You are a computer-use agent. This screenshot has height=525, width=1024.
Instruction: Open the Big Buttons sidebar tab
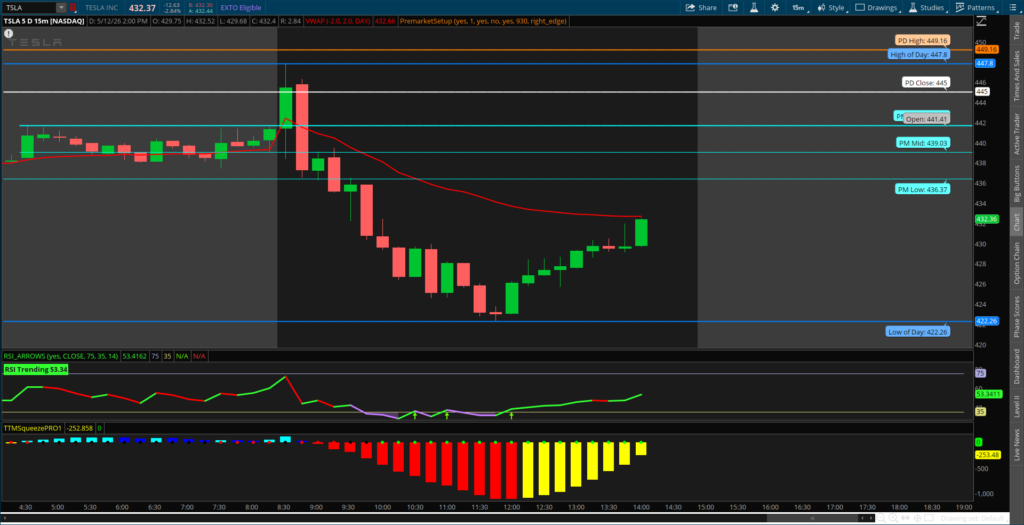point(1016,183)
